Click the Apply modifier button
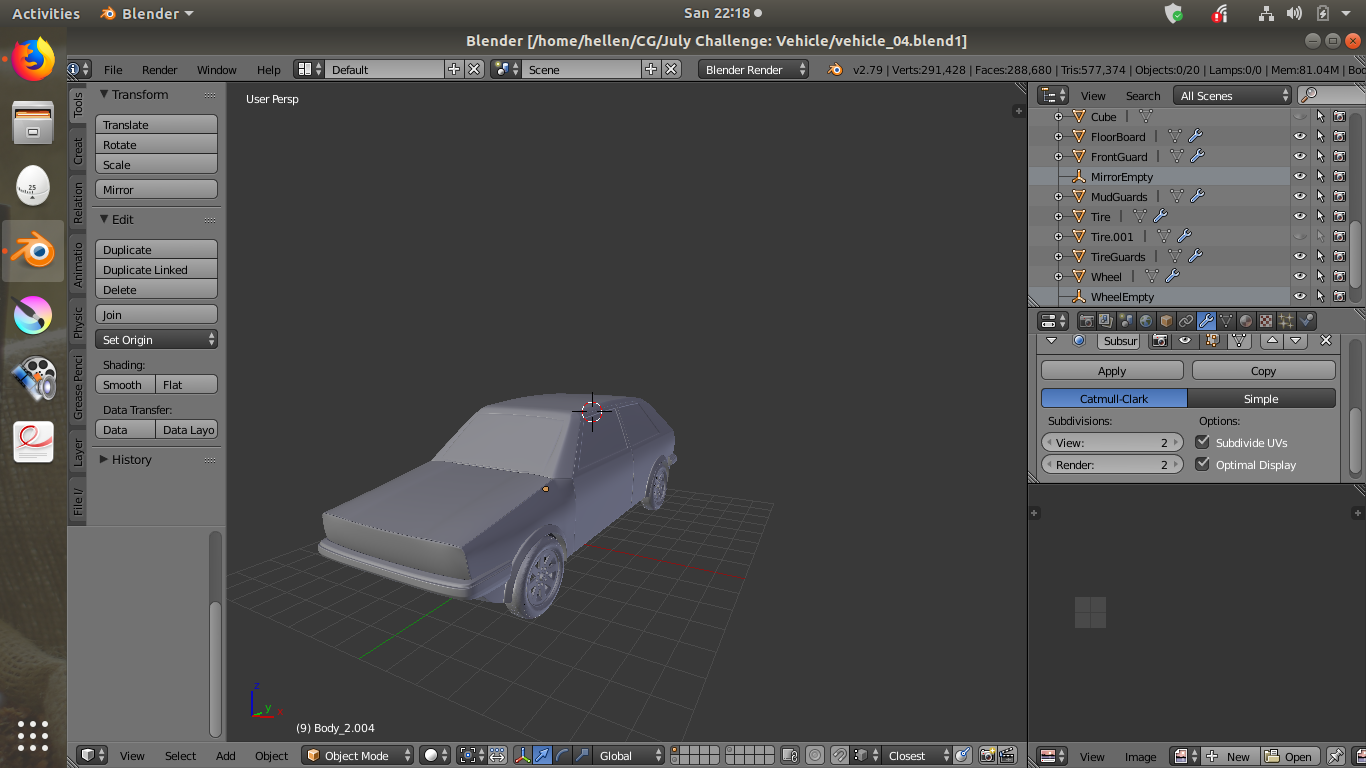1366x768 pixels. [x=1111, y=370]
